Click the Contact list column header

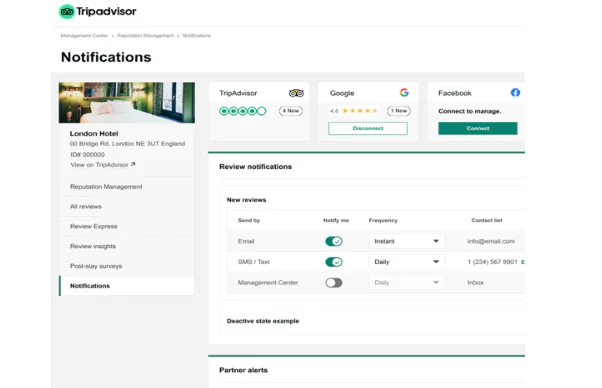pyautogui.click(x=487, y=220)
